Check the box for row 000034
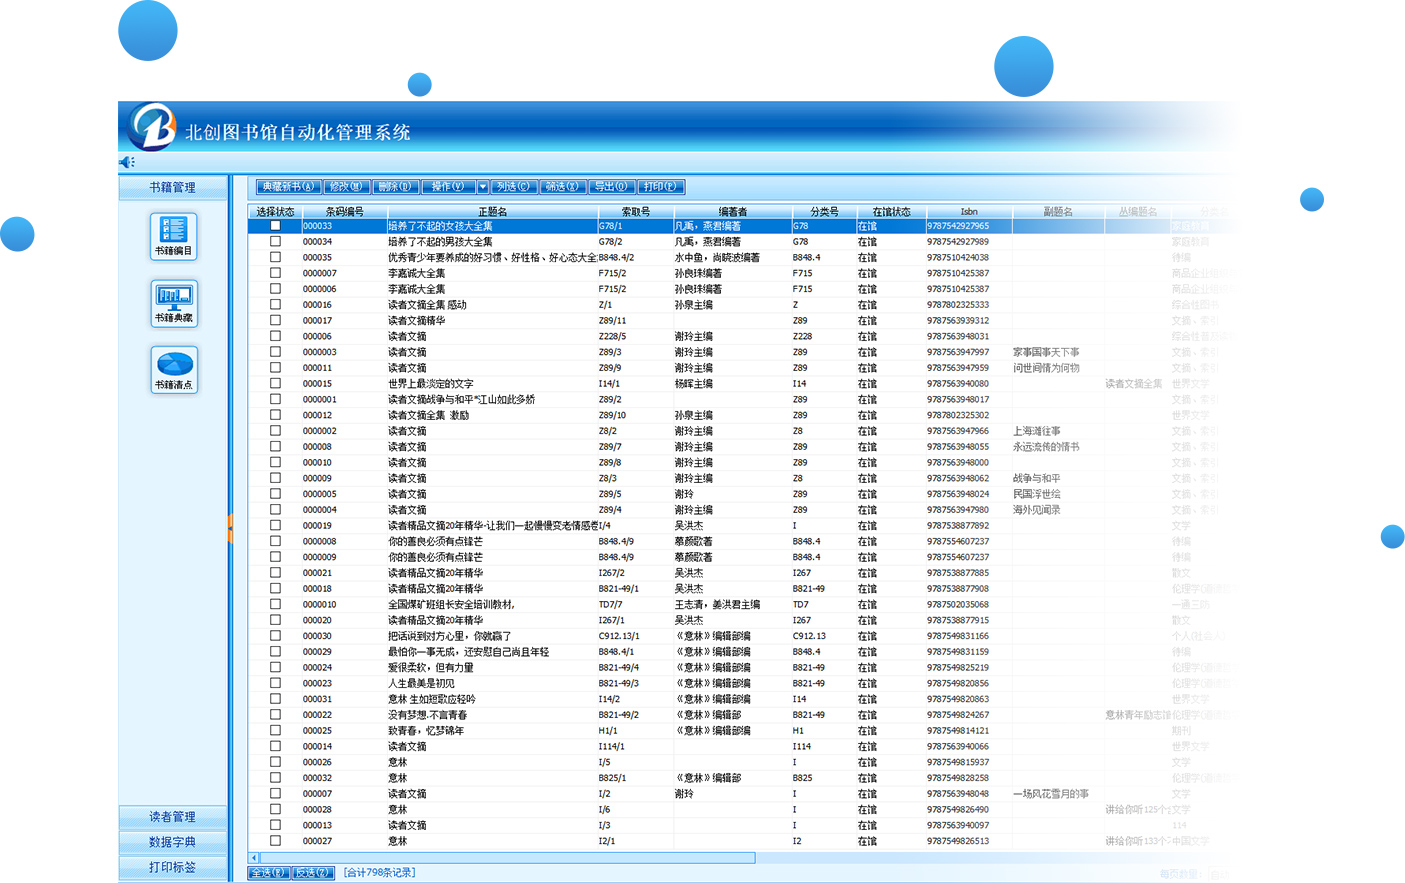 click(275, 242)
